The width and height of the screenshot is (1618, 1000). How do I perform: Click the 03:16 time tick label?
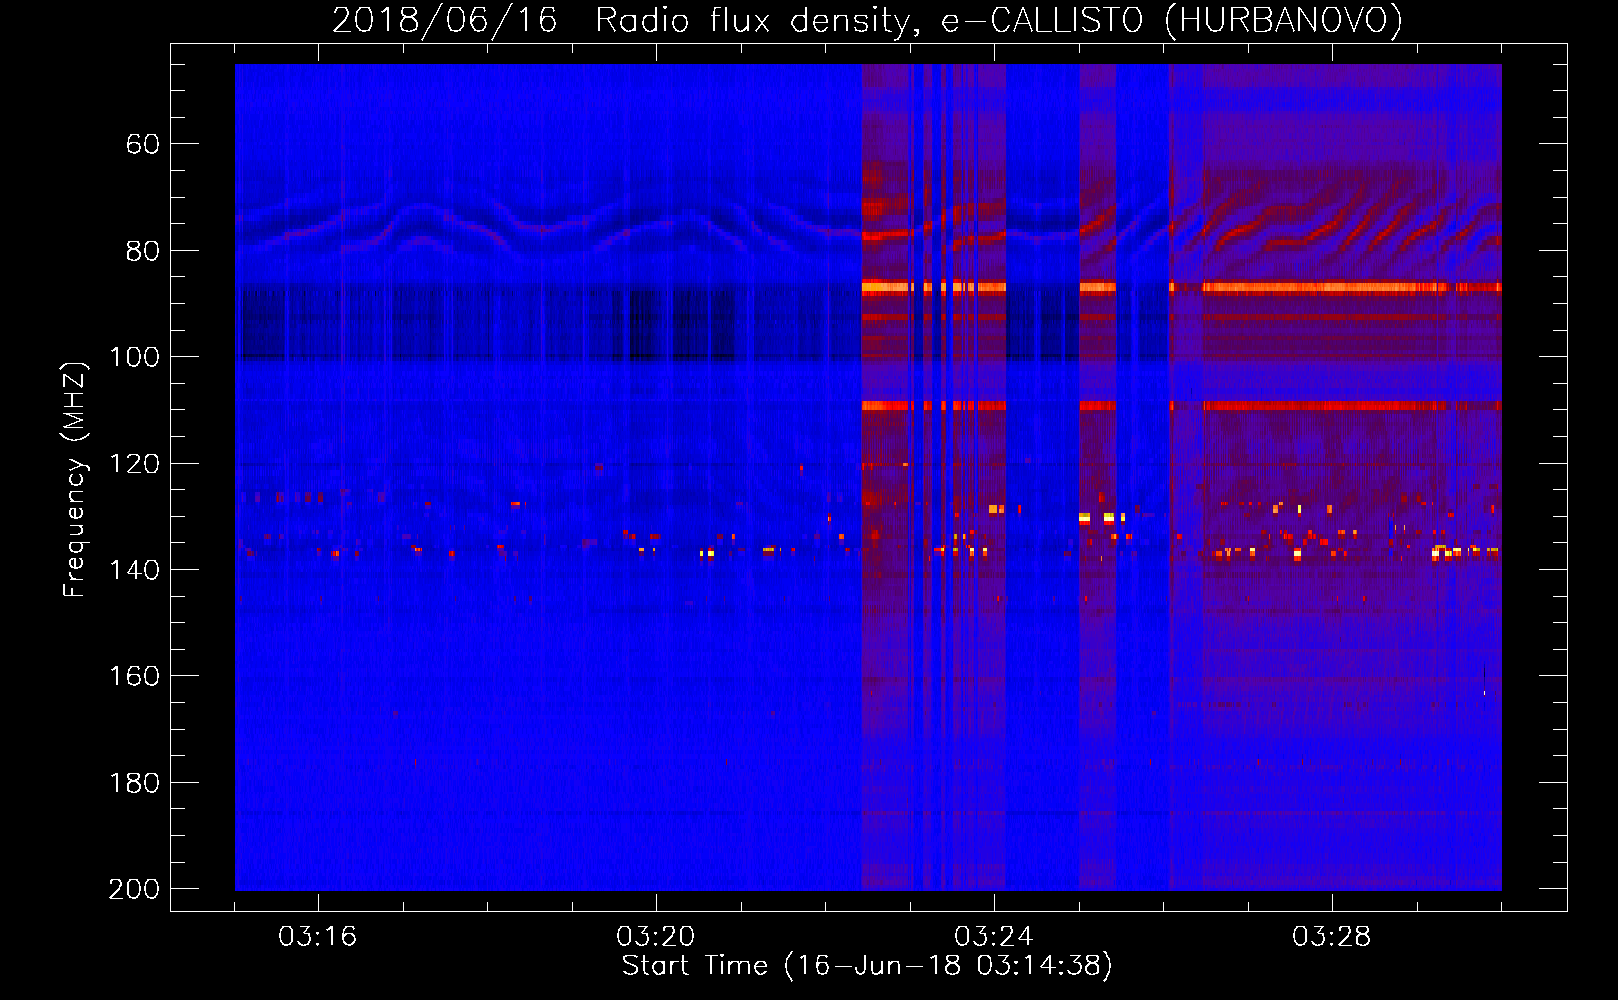(x=318, y=937)
